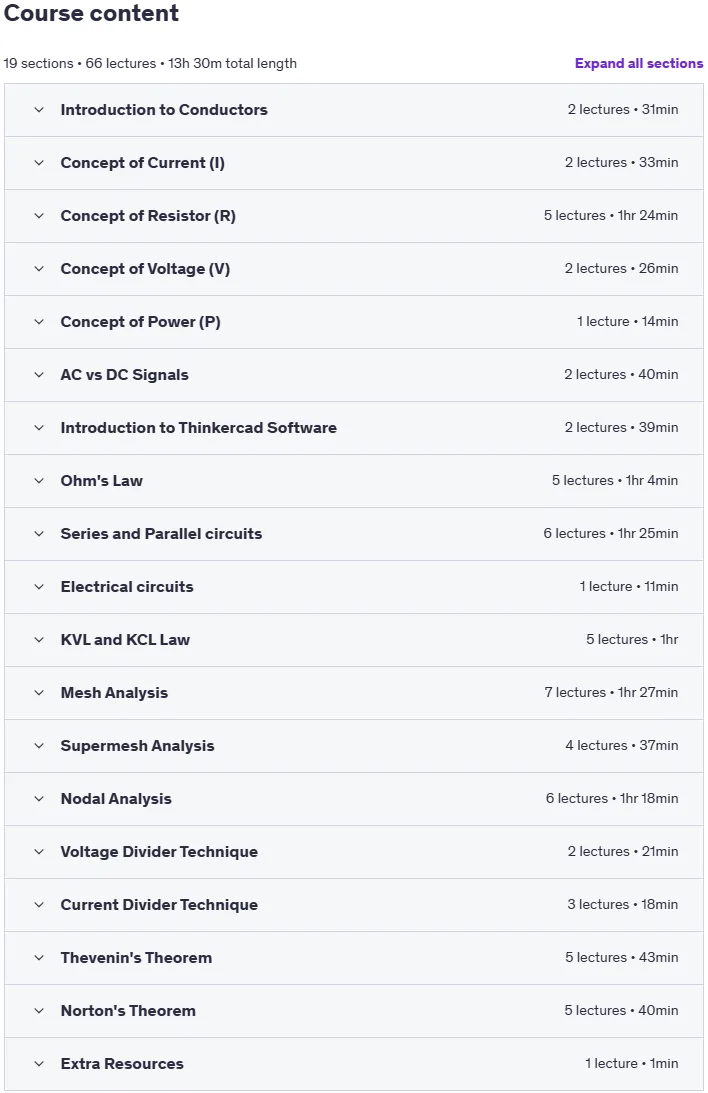The image size is (708, 1093).
Task: Select the Voltage Divider Technique heading
Action: click(159, 852)
